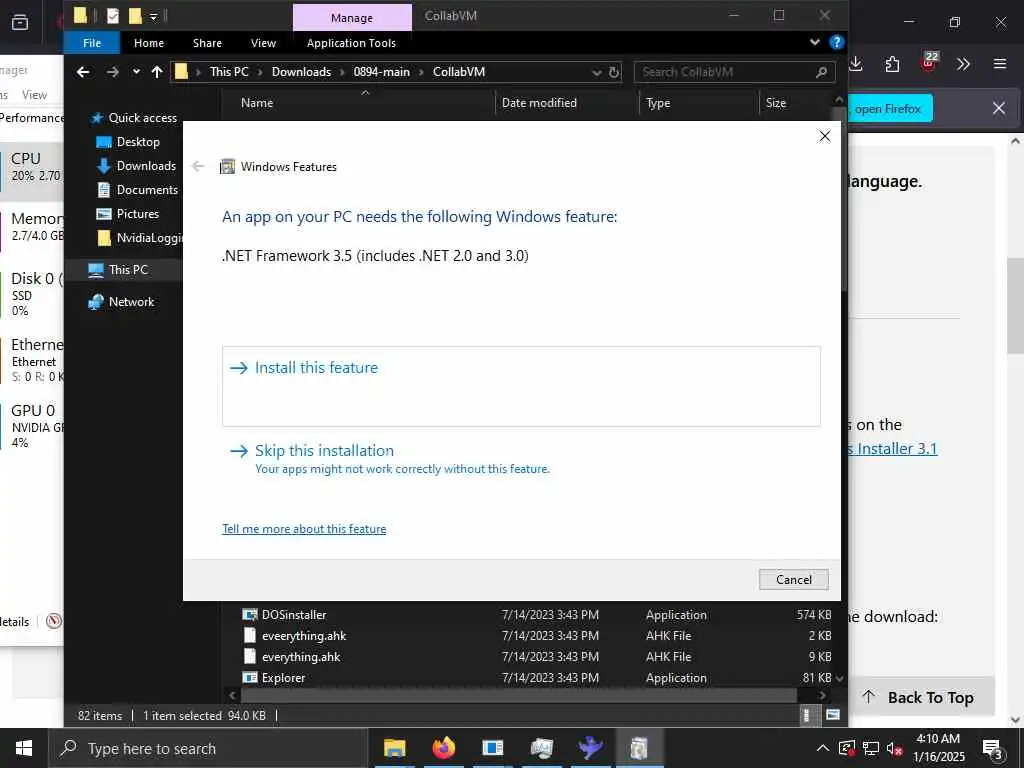
Task: Switch to the Home ribbon tab
Action: coord(149,43)
